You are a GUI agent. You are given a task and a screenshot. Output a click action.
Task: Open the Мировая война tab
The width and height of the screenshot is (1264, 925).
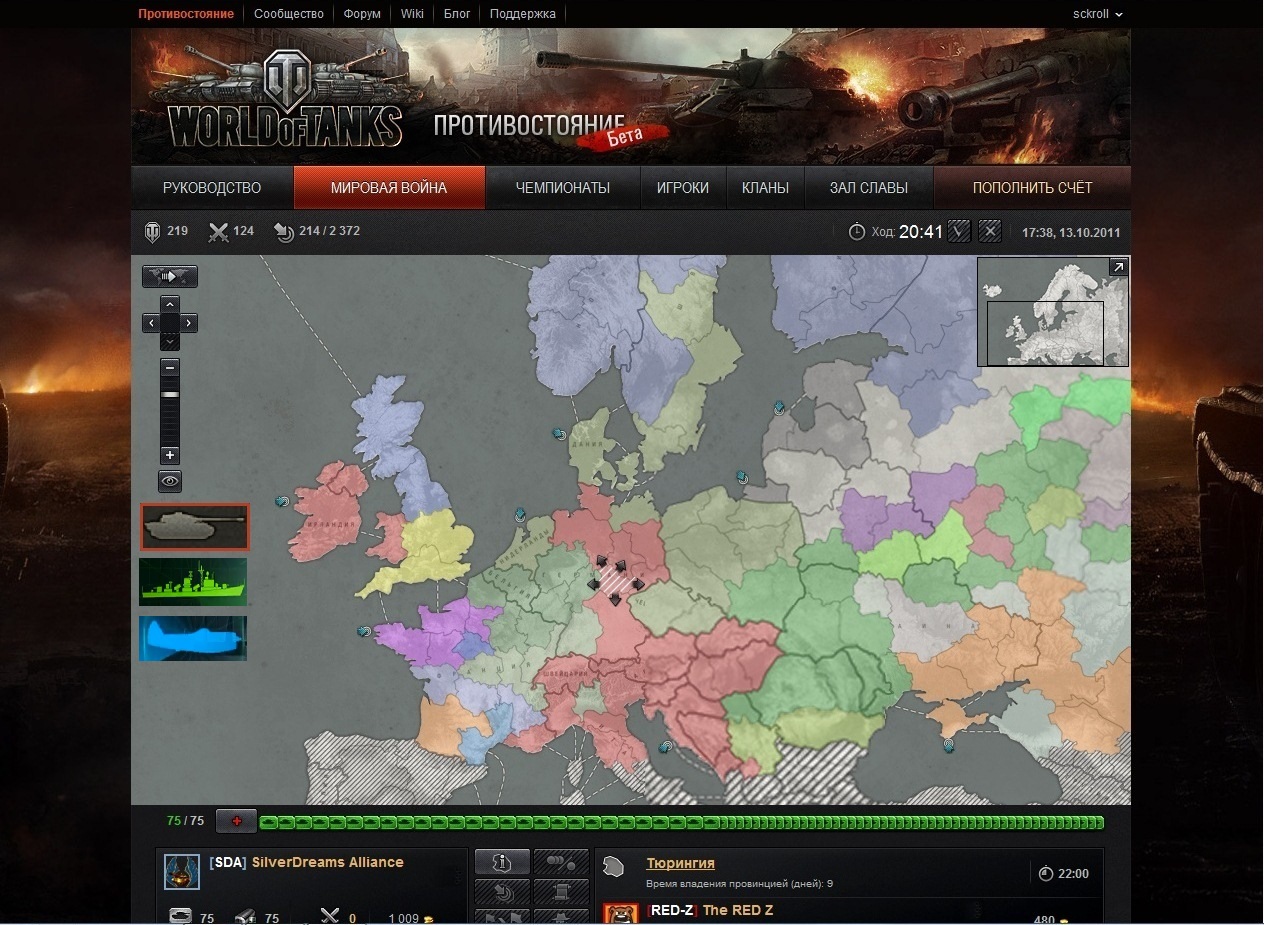[x=389, y=188]
